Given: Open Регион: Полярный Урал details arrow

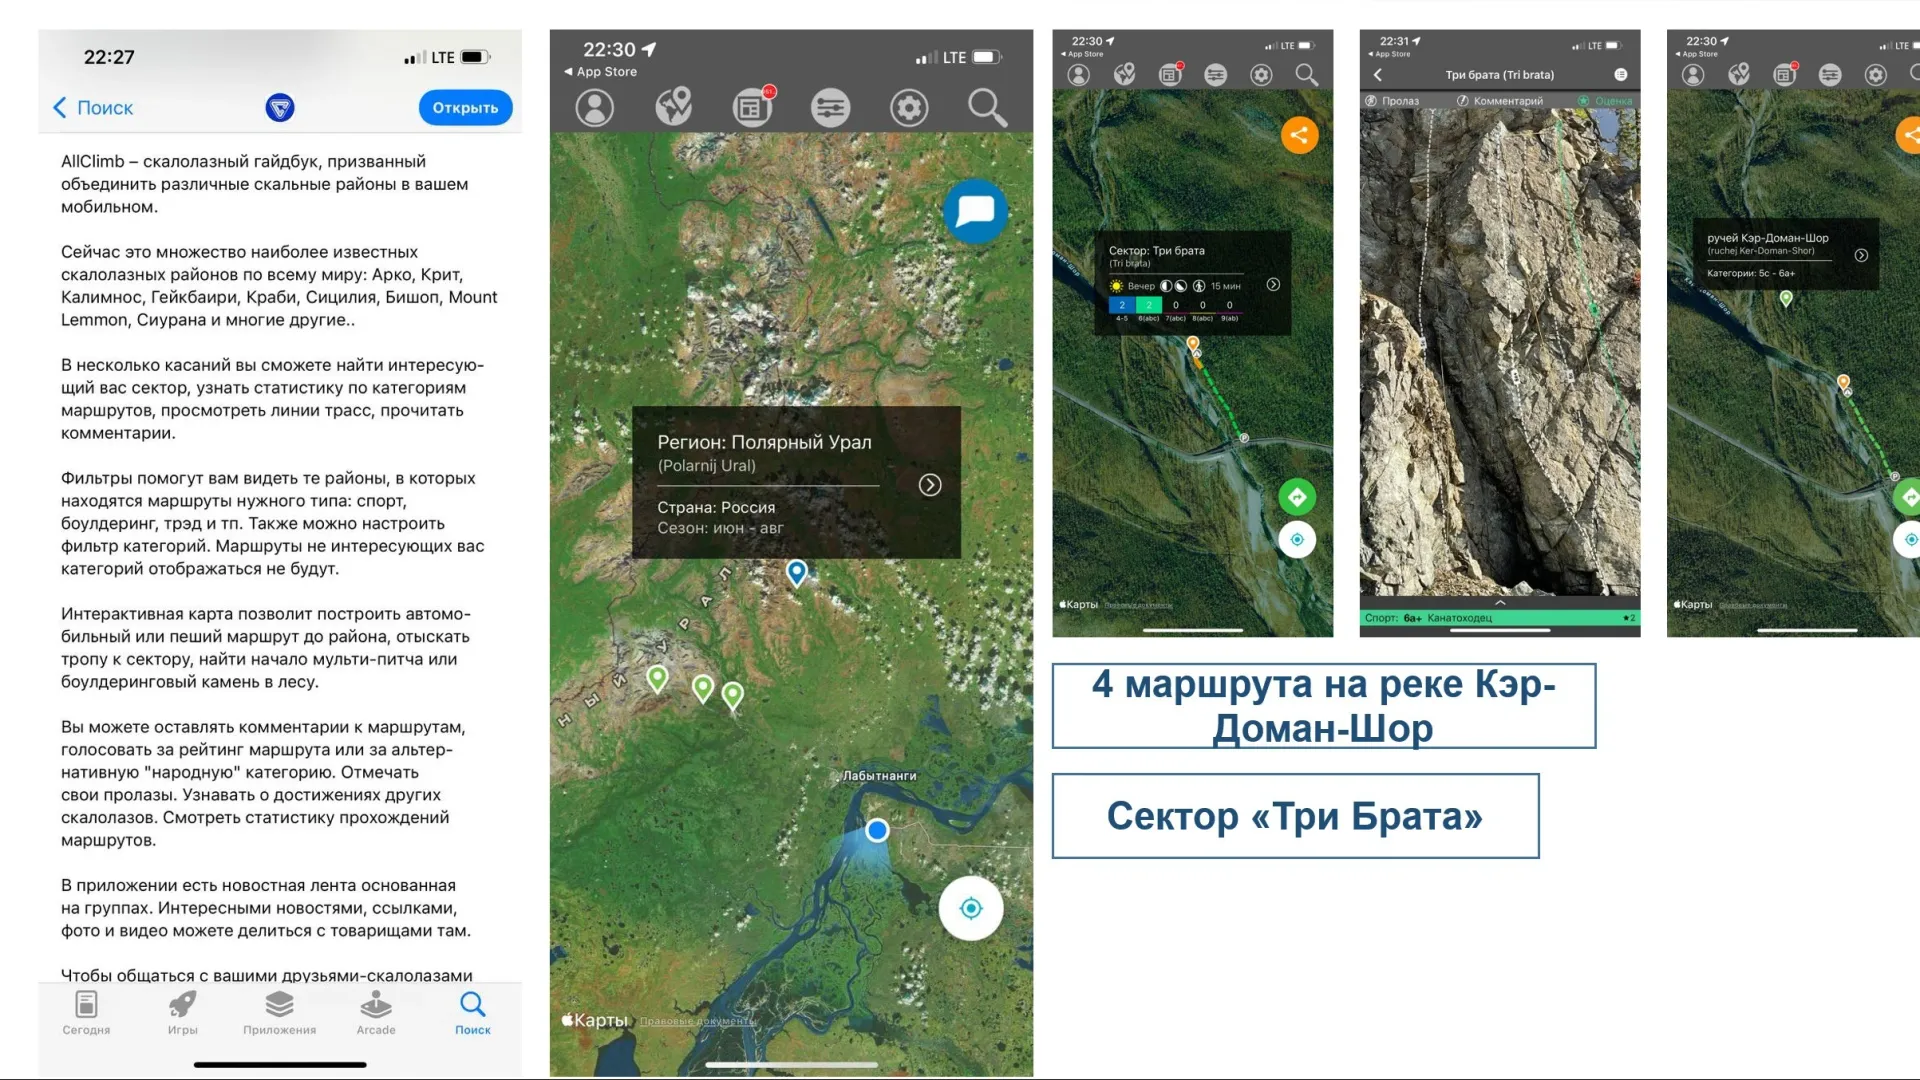Looking at the screenshot, I should [x=930, y=485].
